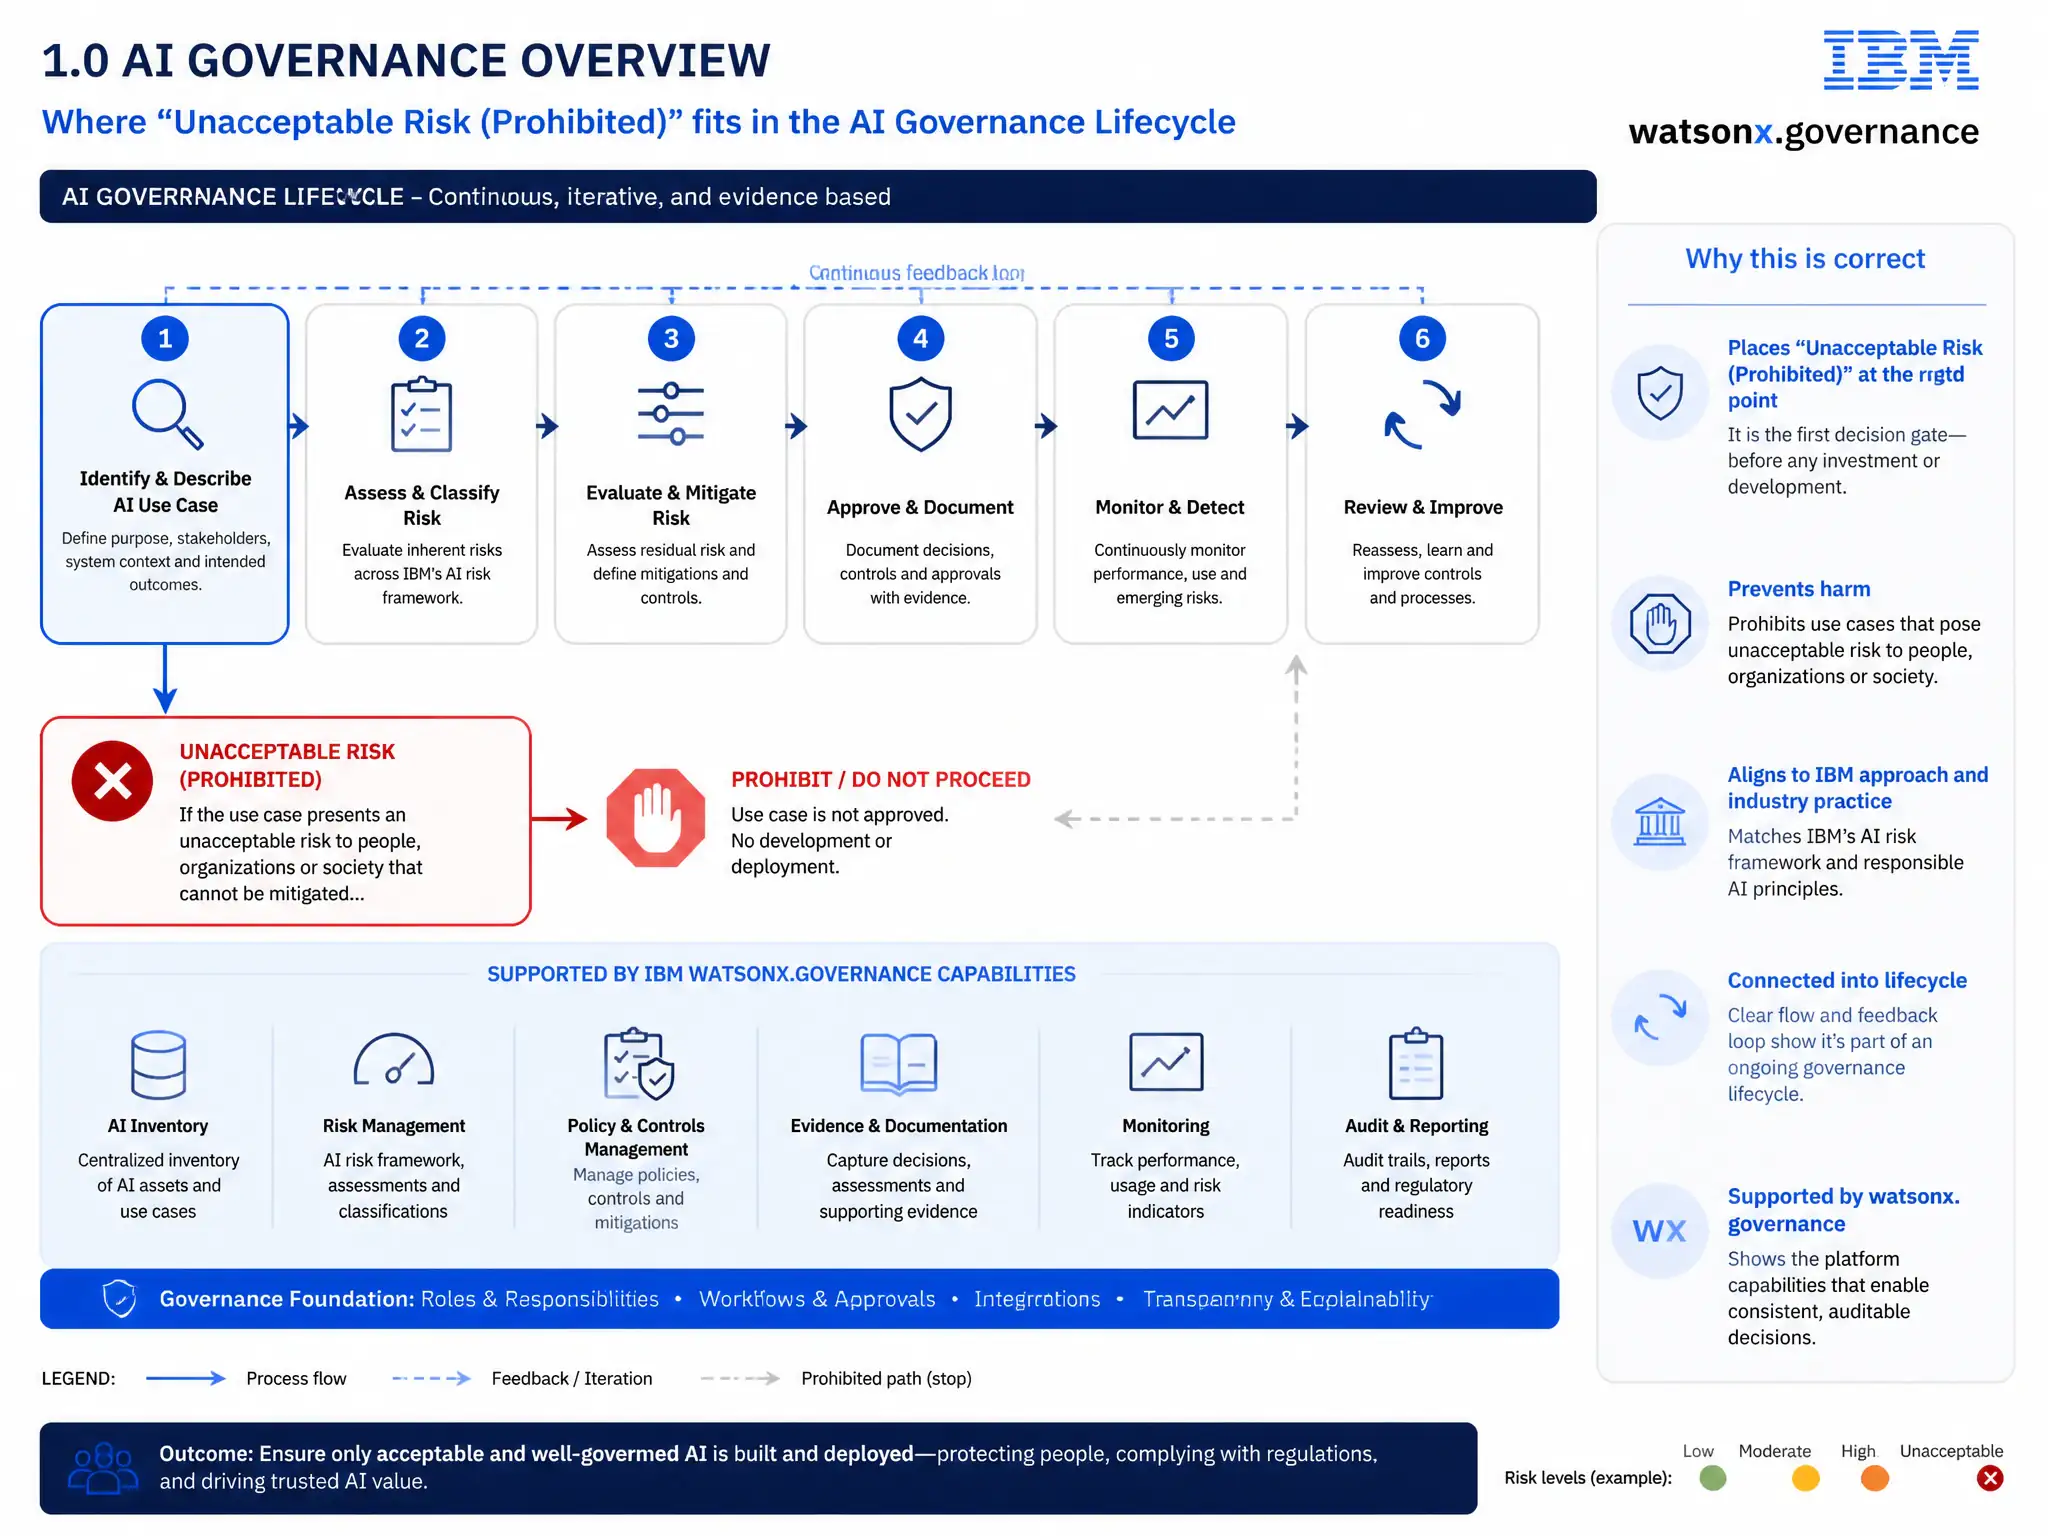Click the Policy & Controls Management label

click(x=636, y=1137)
